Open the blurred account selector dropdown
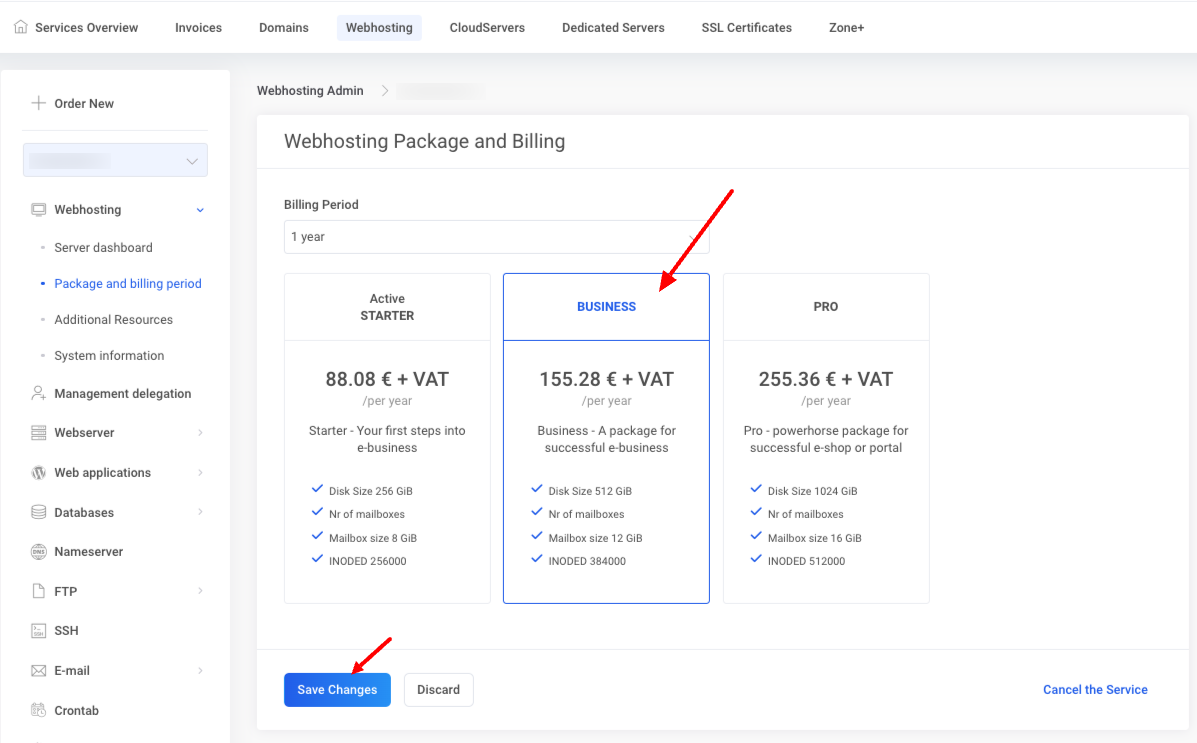Image resolution: width=1197 pixels, height=743 pixels. [x=115, y=160]
